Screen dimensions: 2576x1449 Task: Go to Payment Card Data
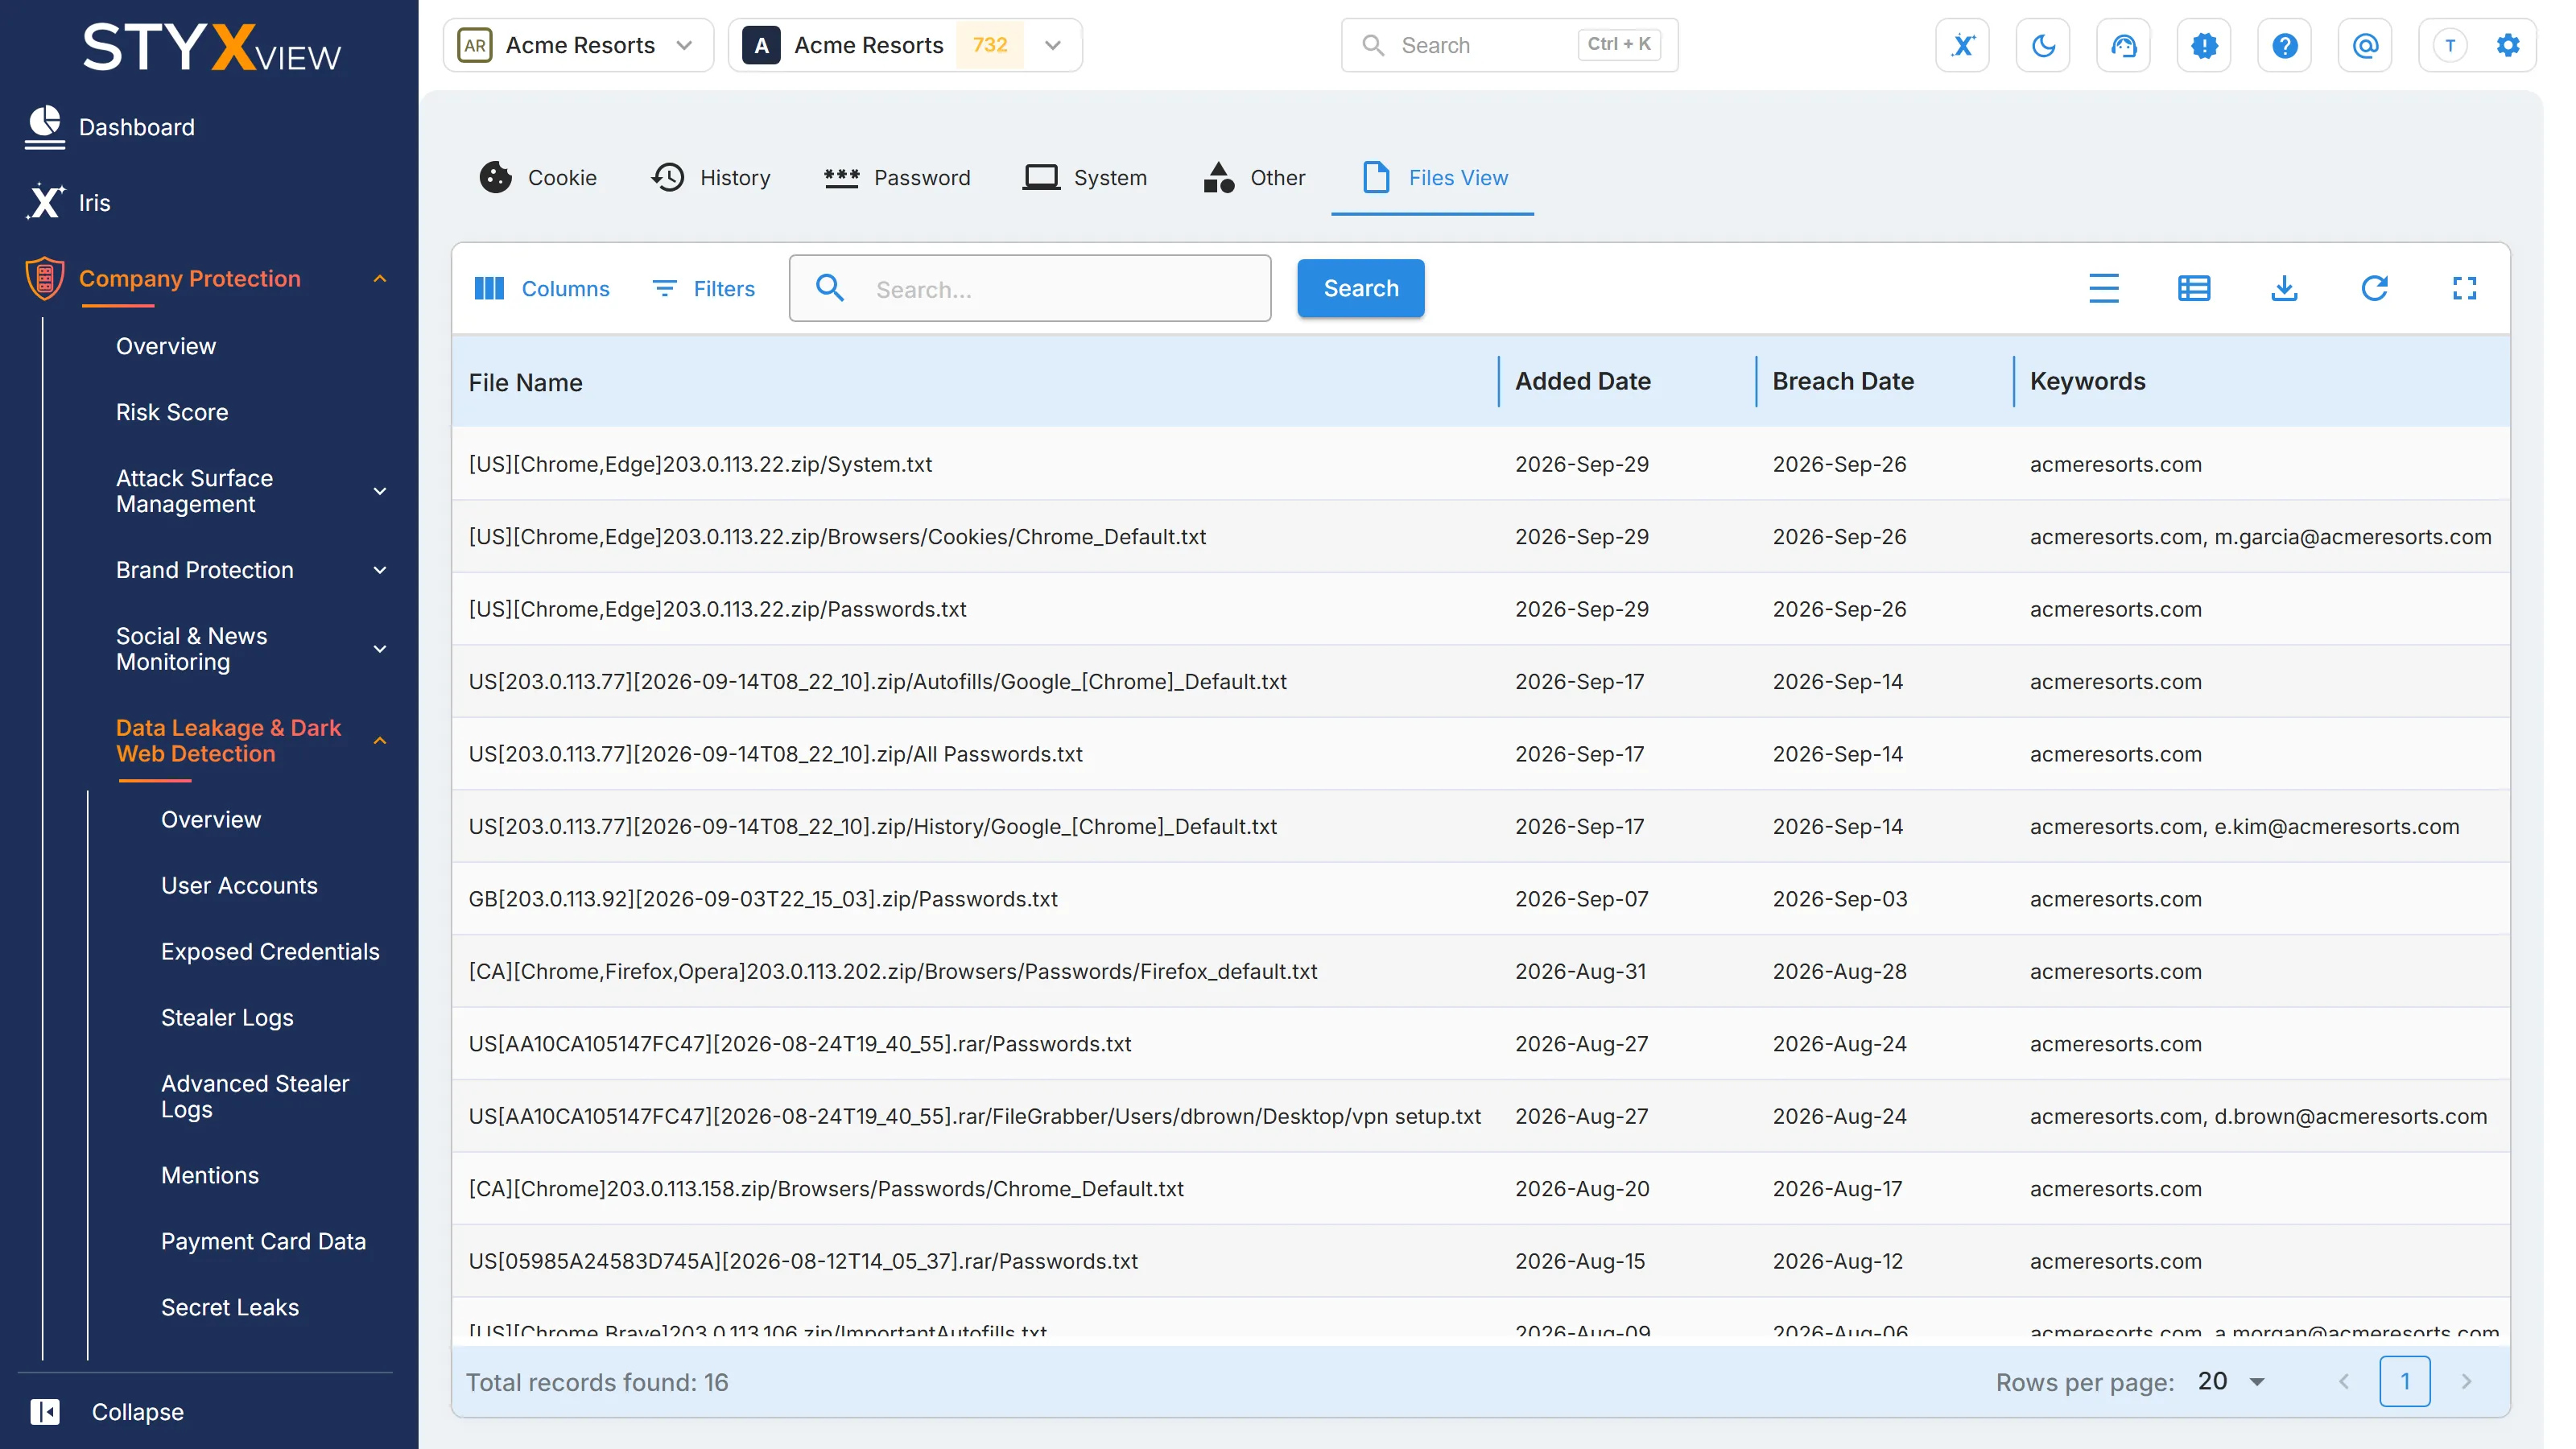pyautogui.click(x=263, y=1241)
